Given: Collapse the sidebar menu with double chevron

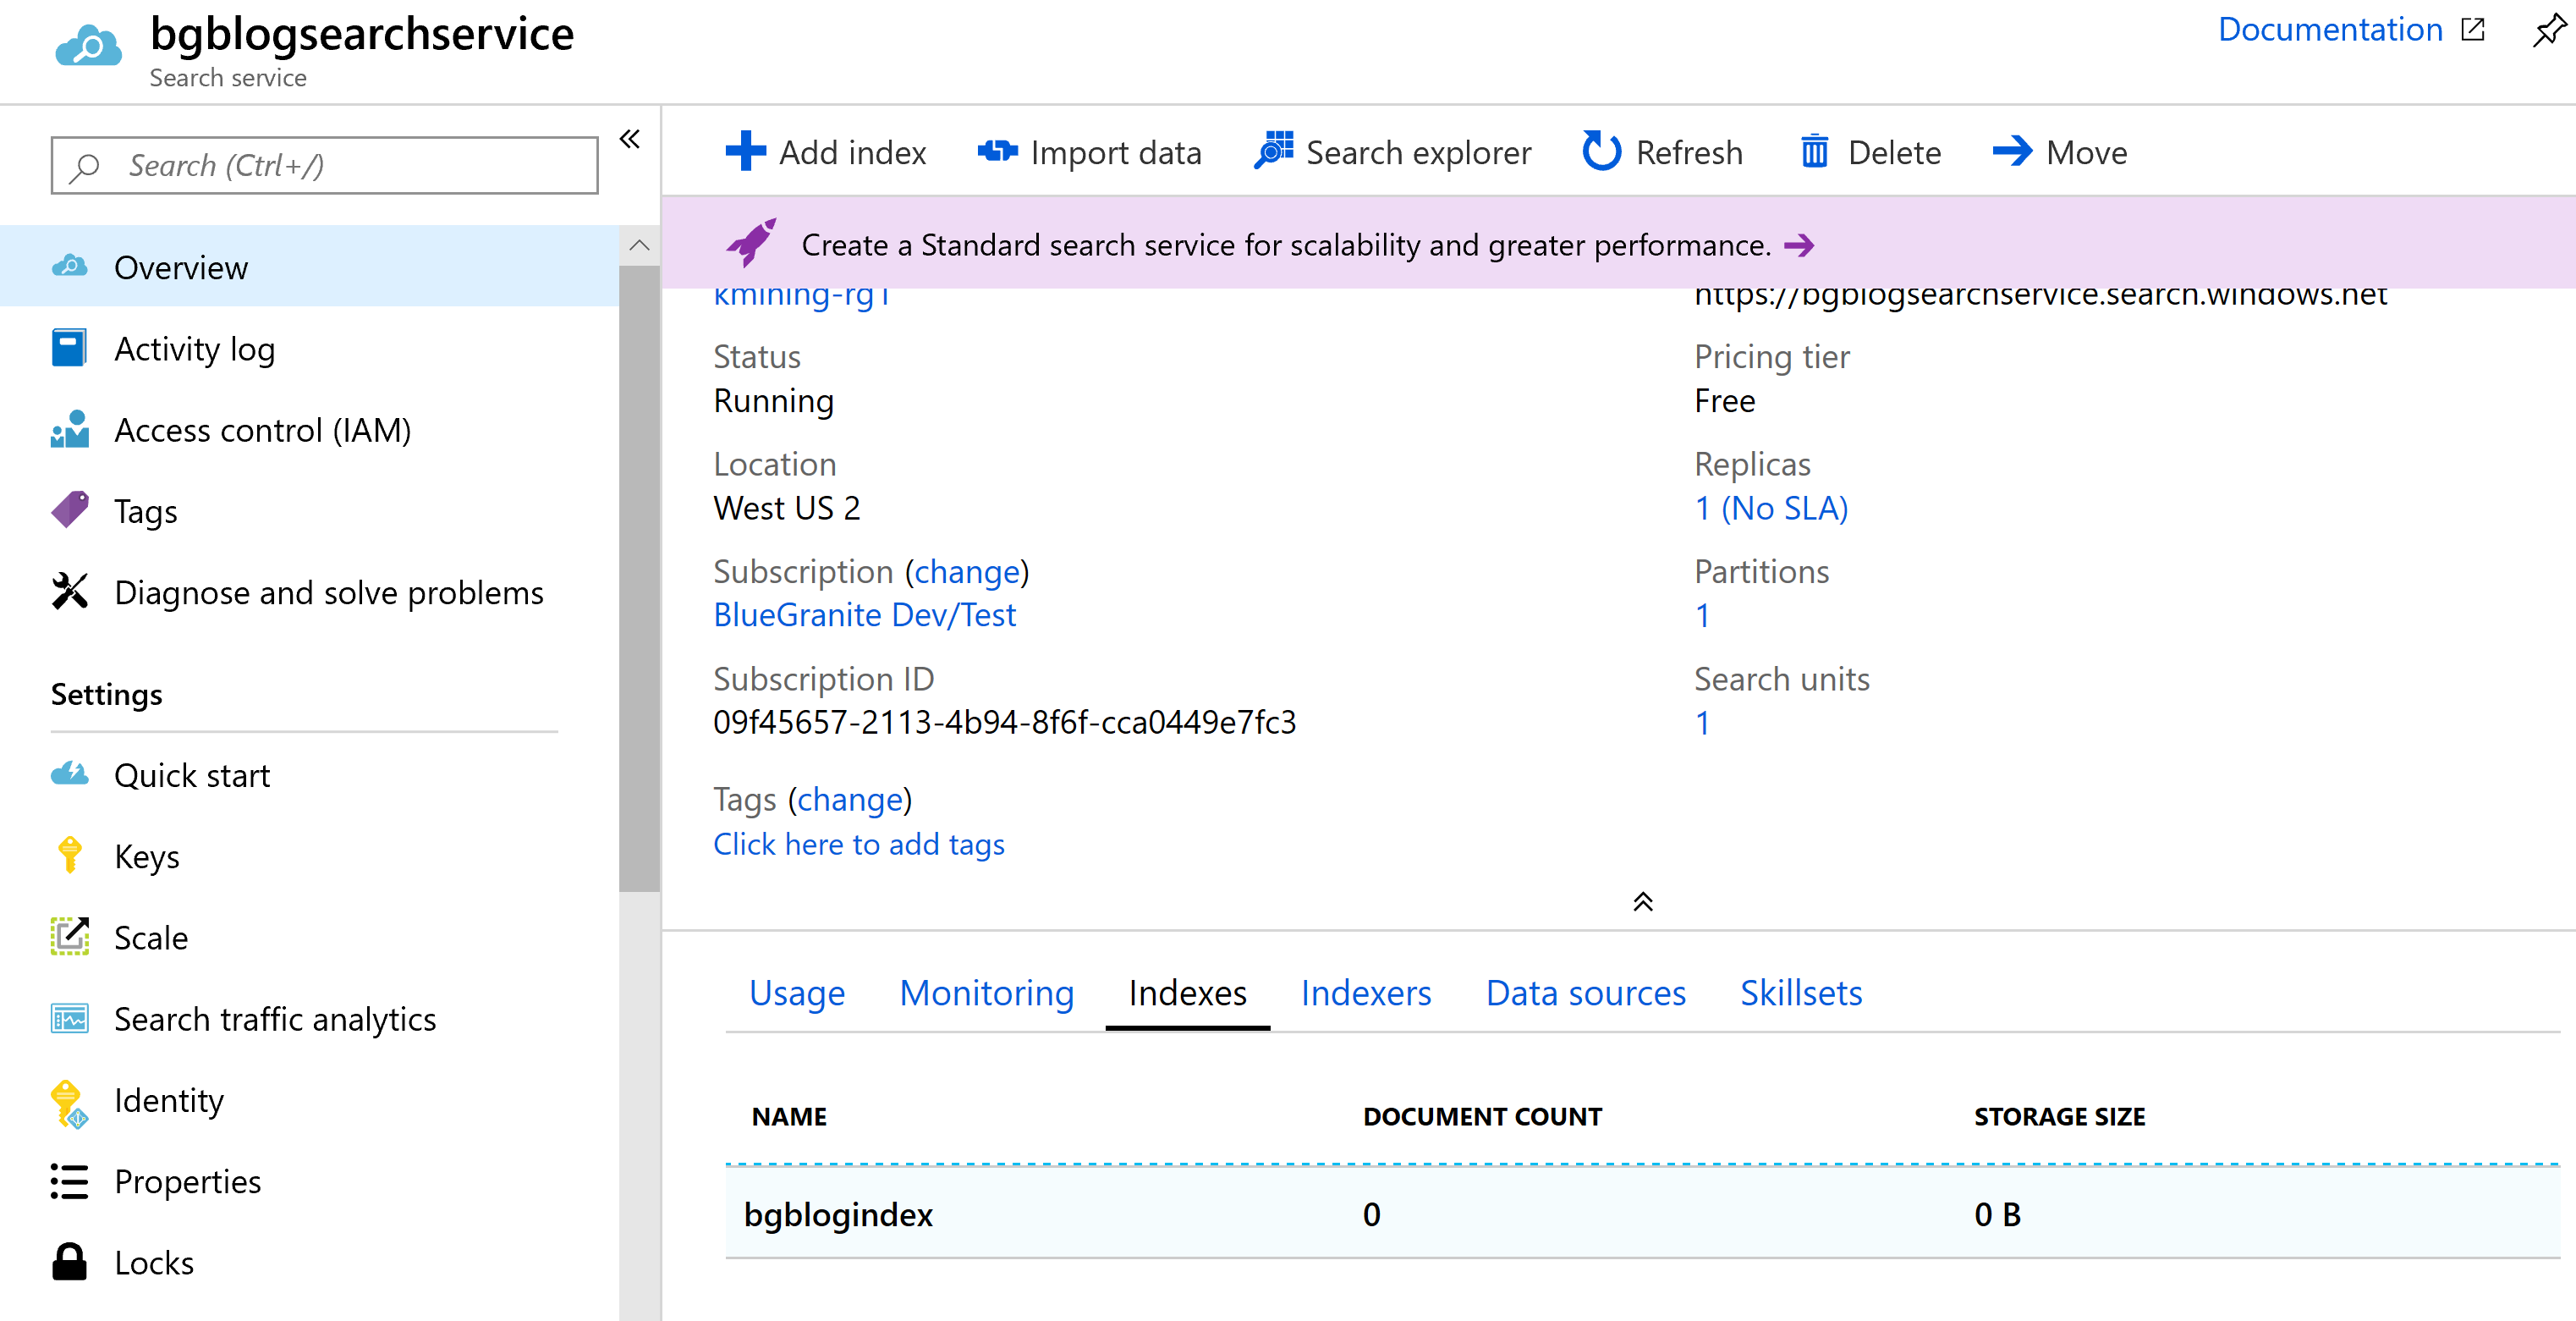Looking at the screenshot, I should click(630, 139).
